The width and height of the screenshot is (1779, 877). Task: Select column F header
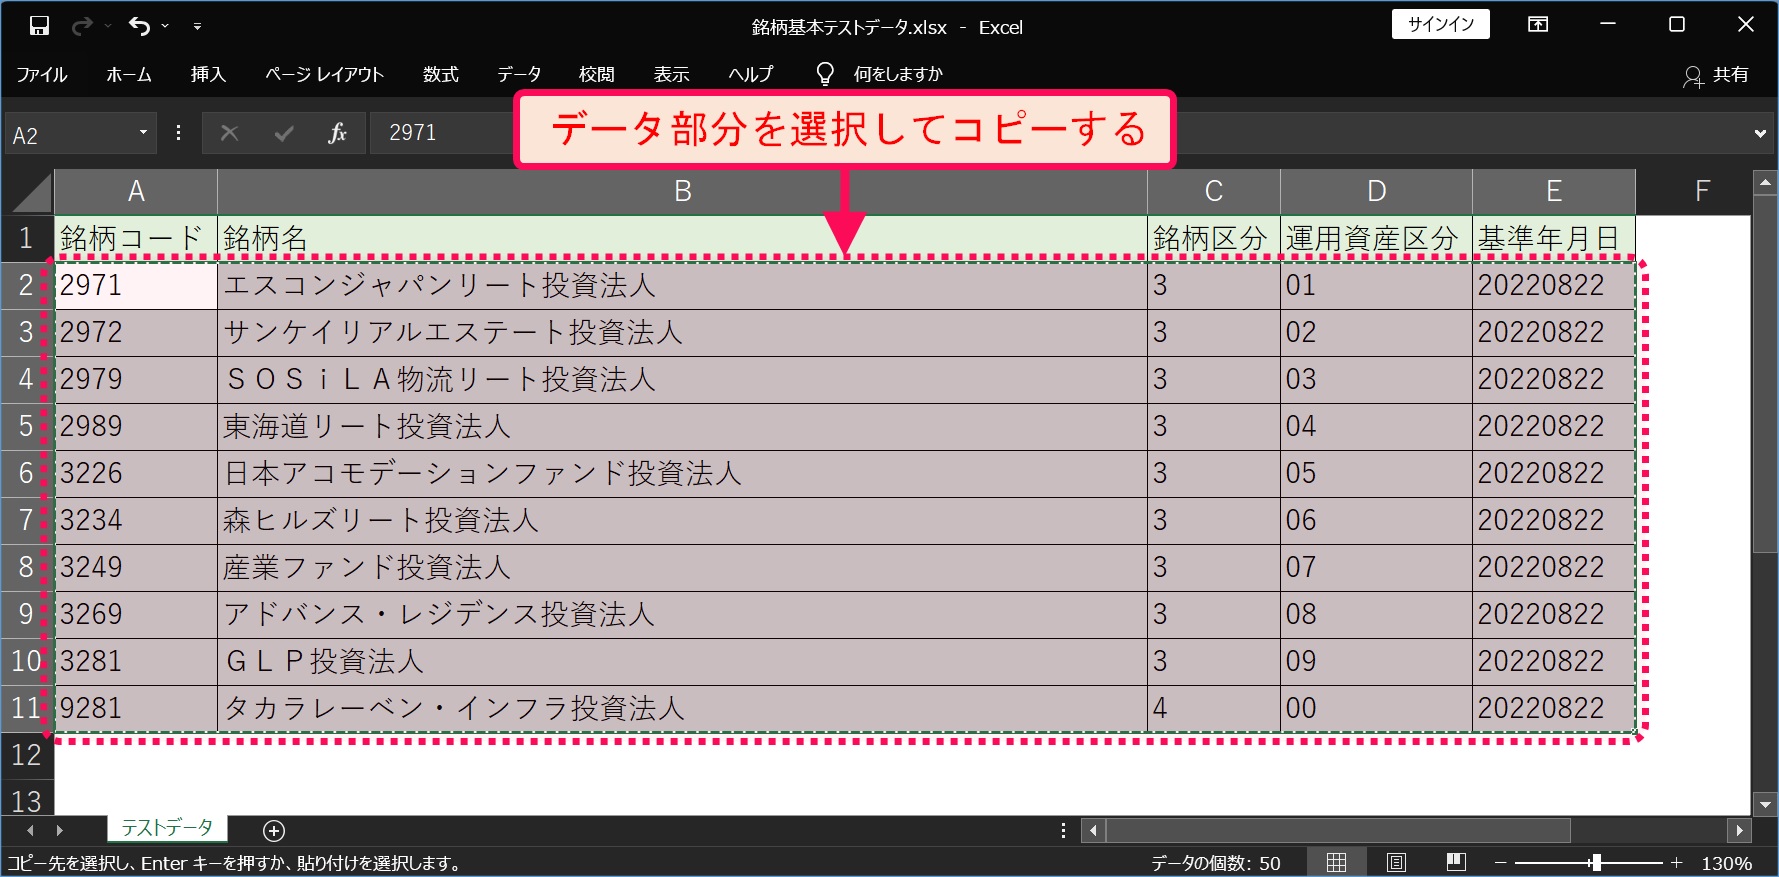1702,191
